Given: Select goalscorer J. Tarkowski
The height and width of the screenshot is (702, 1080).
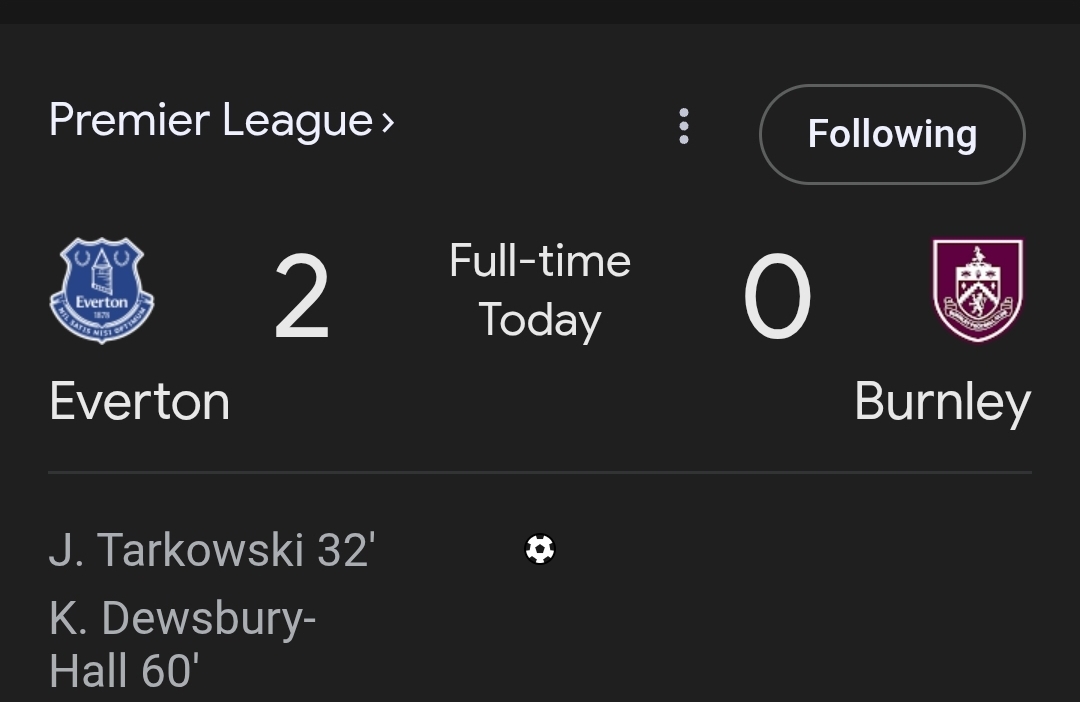Looking at the screenshot, I should 176,550.
